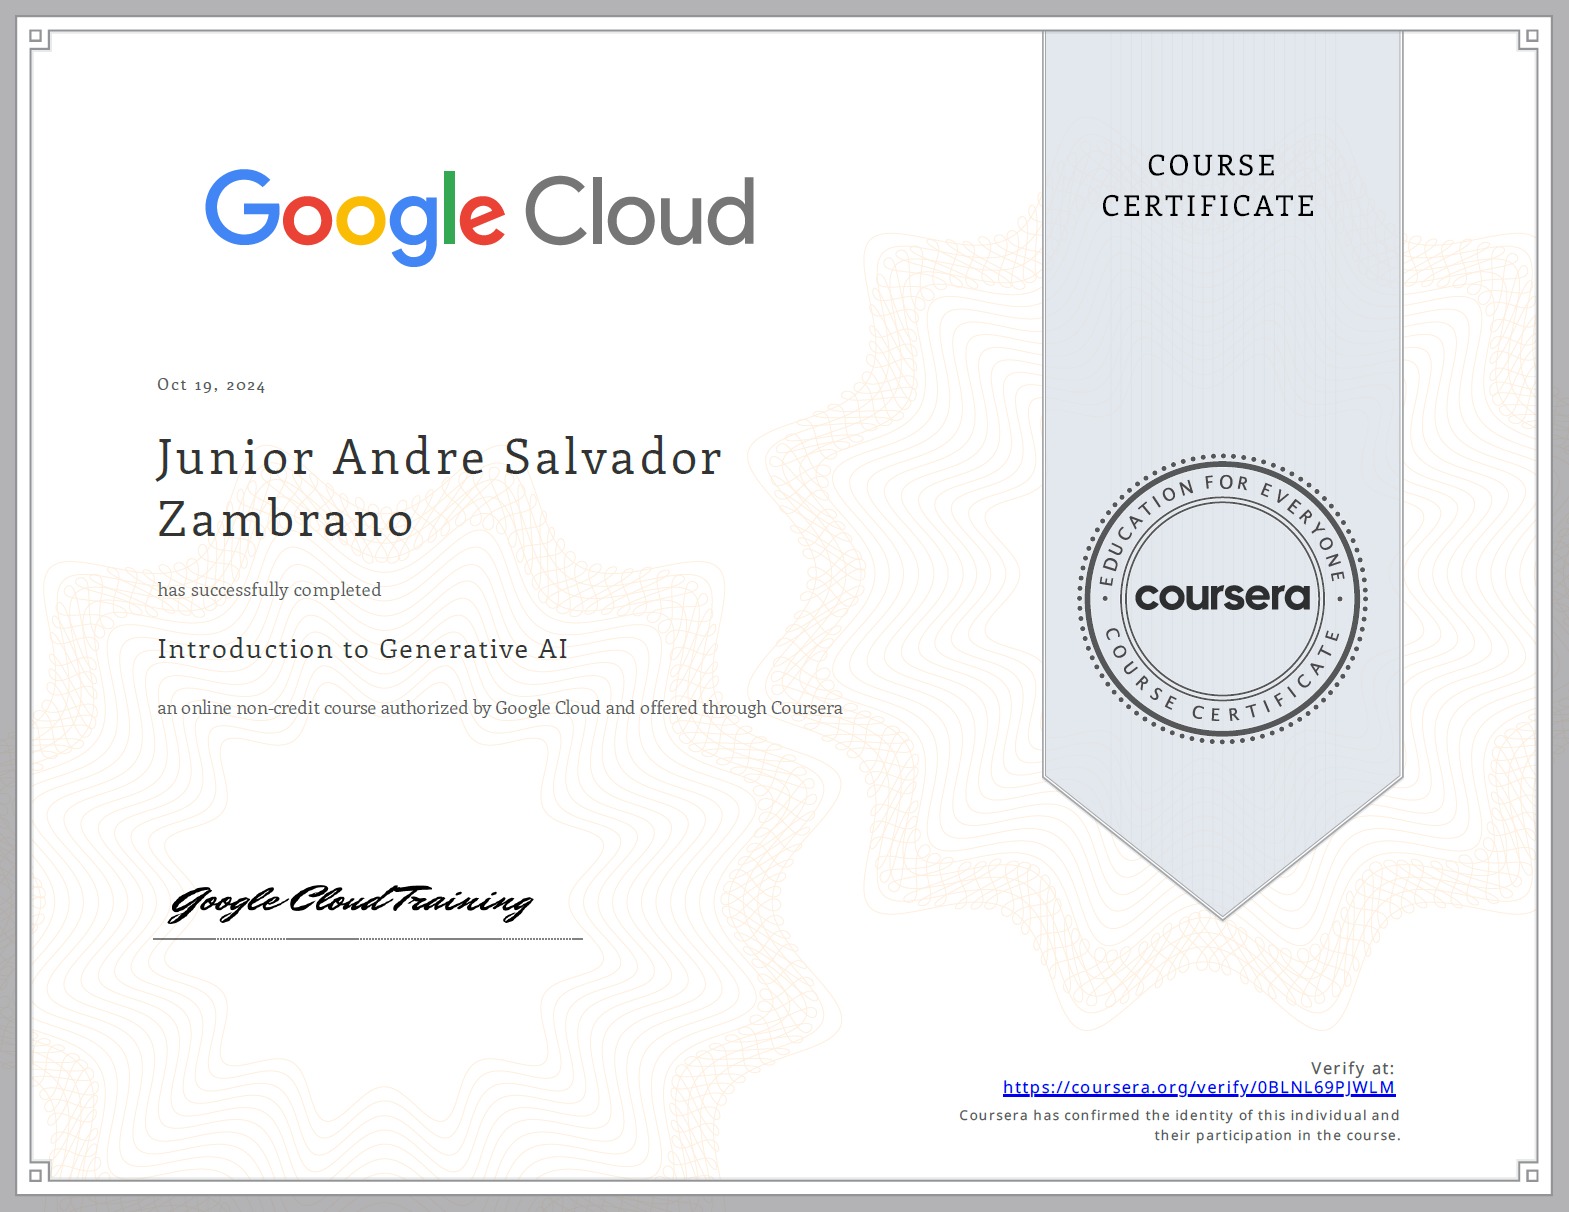
Task: Click the Coursera identity confirmation statement
Action: coord(1179,1125)
